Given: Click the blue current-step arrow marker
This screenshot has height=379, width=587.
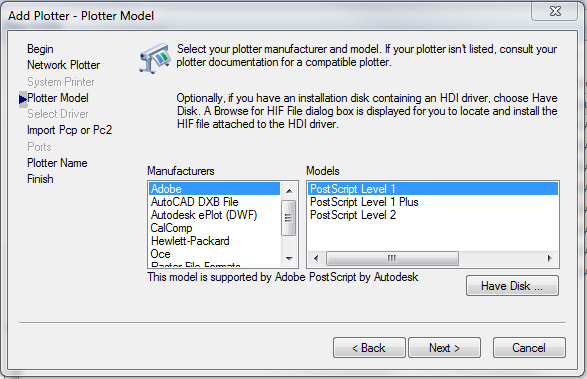Looking at the screenshot, I should (22, 99).
